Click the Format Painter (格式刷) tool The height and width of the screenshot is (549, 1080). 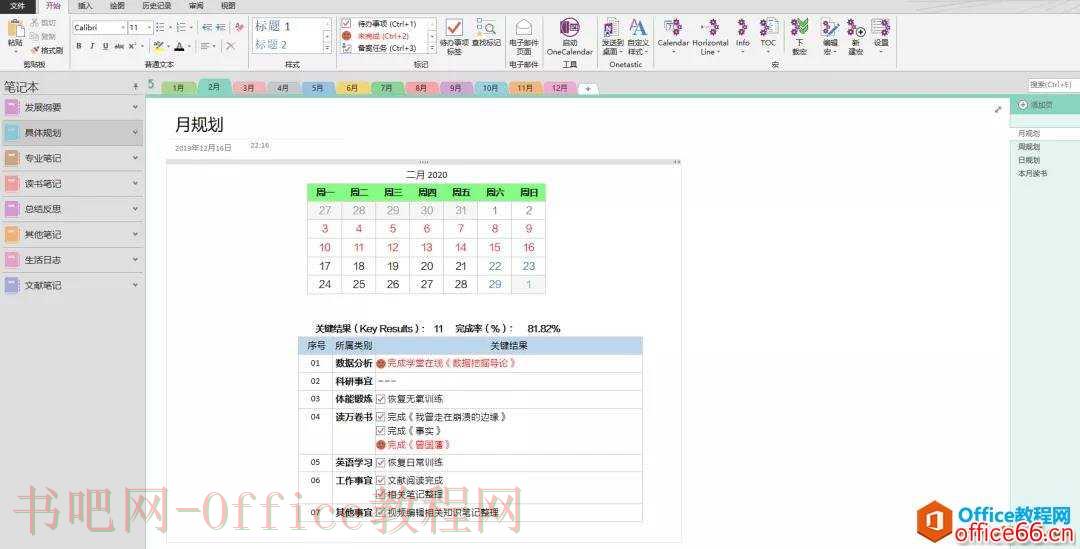click(x=47, y=50)
